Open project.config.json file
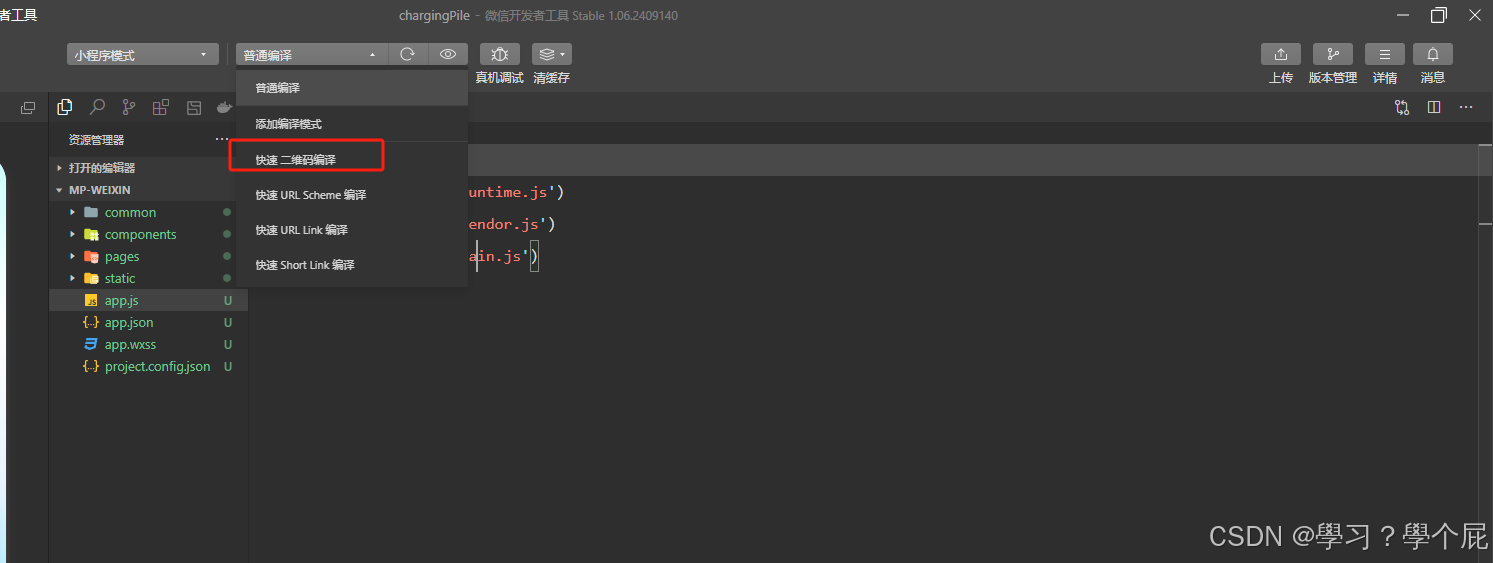 (x=148, y=366)
